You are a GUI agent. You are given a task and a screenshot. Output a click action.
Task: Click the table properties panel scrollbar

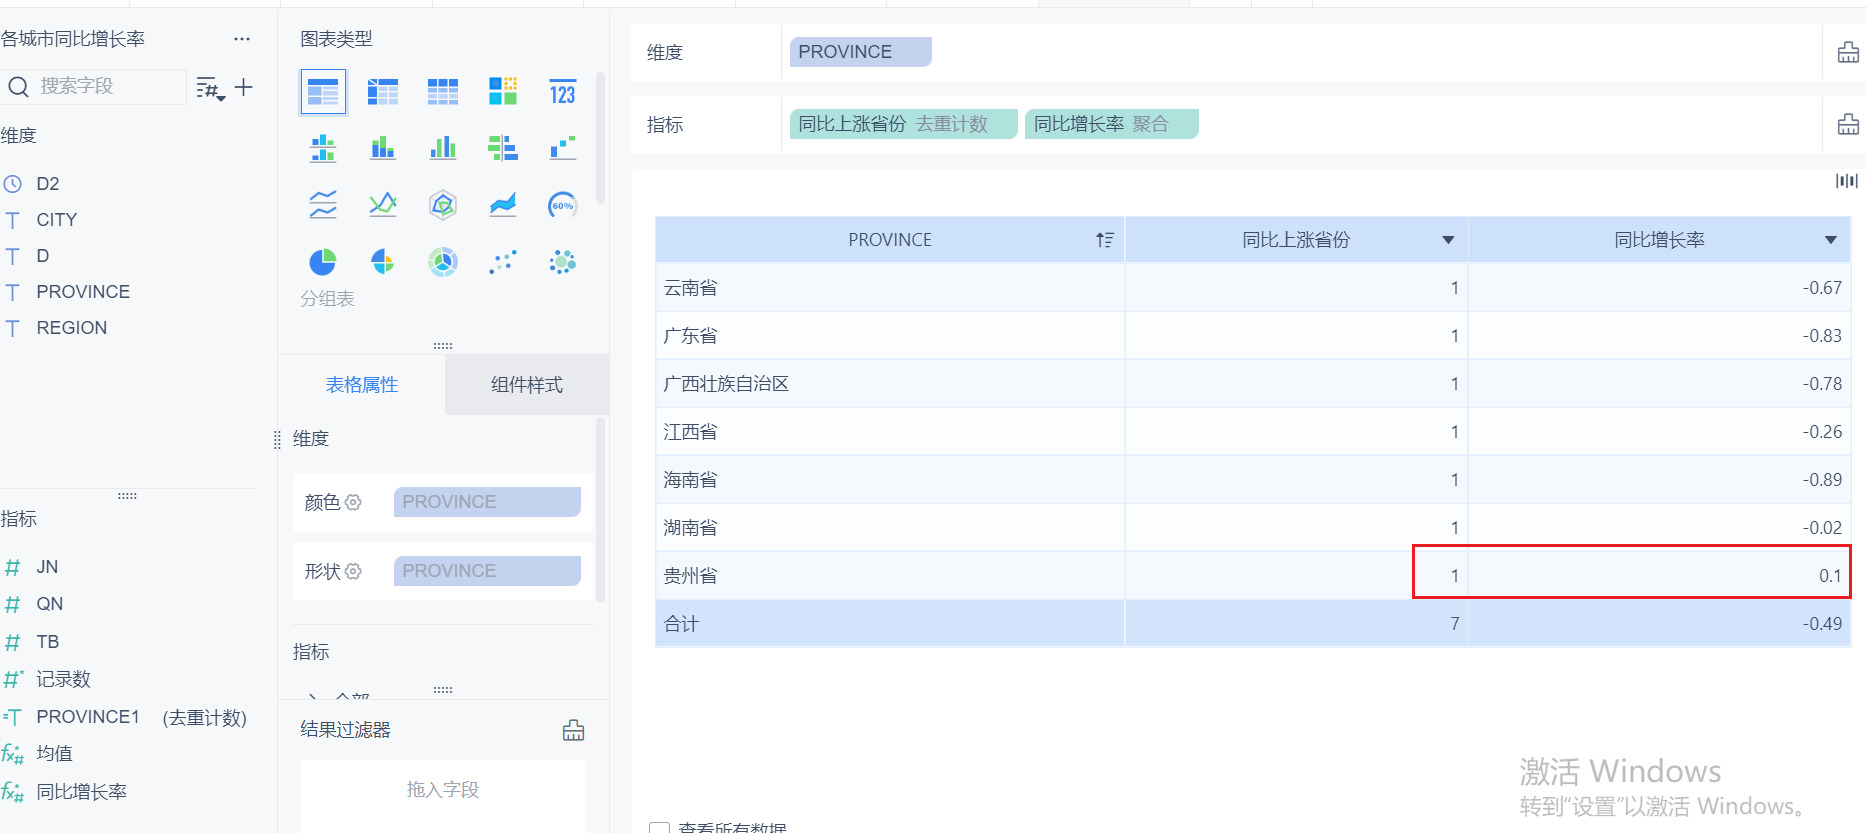pyautogui.click(x=600, y=510)
